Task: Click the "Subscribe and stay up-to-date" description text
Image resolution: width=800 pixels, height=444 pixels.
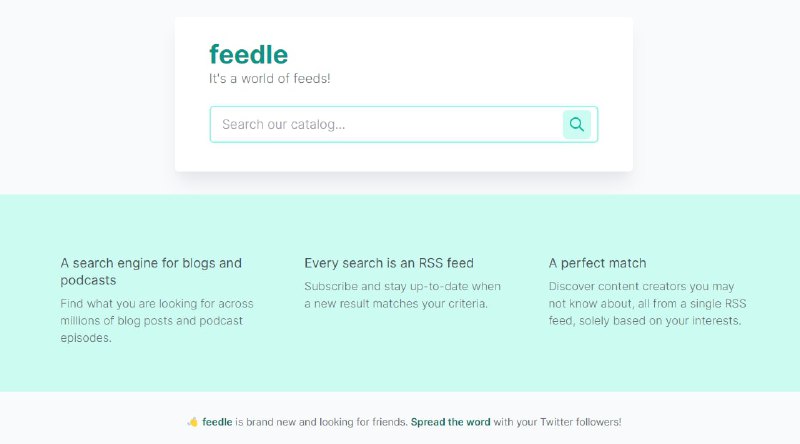Action: [x=402, y=286]
